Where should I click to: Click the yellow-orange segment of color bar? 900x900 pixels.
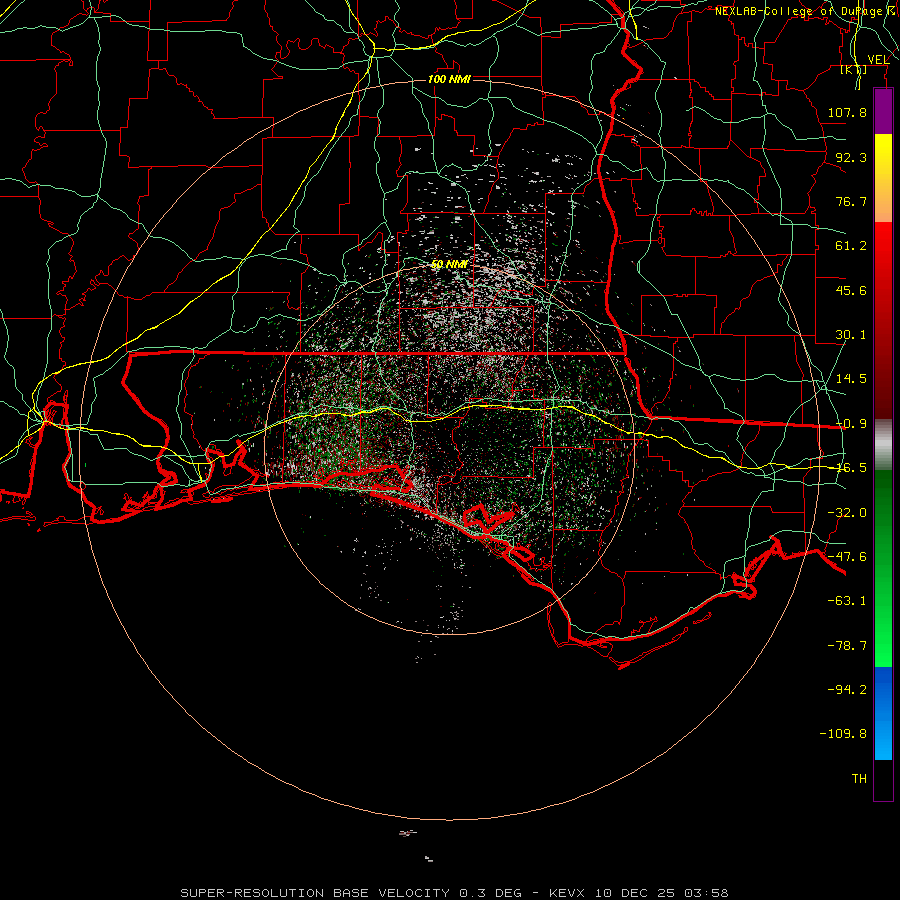pyautogui.click(x=883, y=178)
